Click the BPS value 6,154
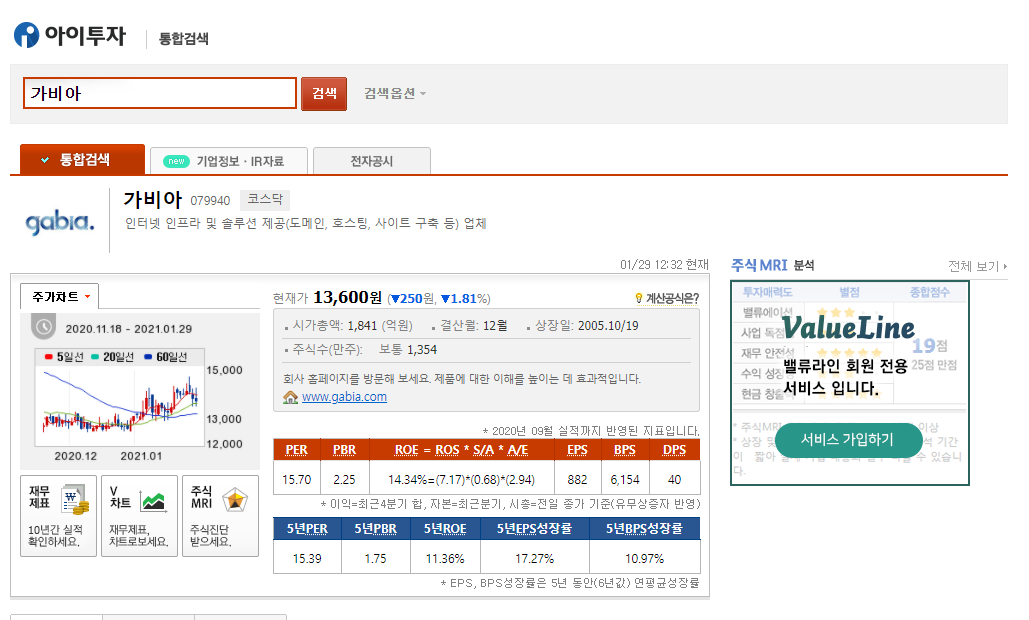 (x=625, y=480)
